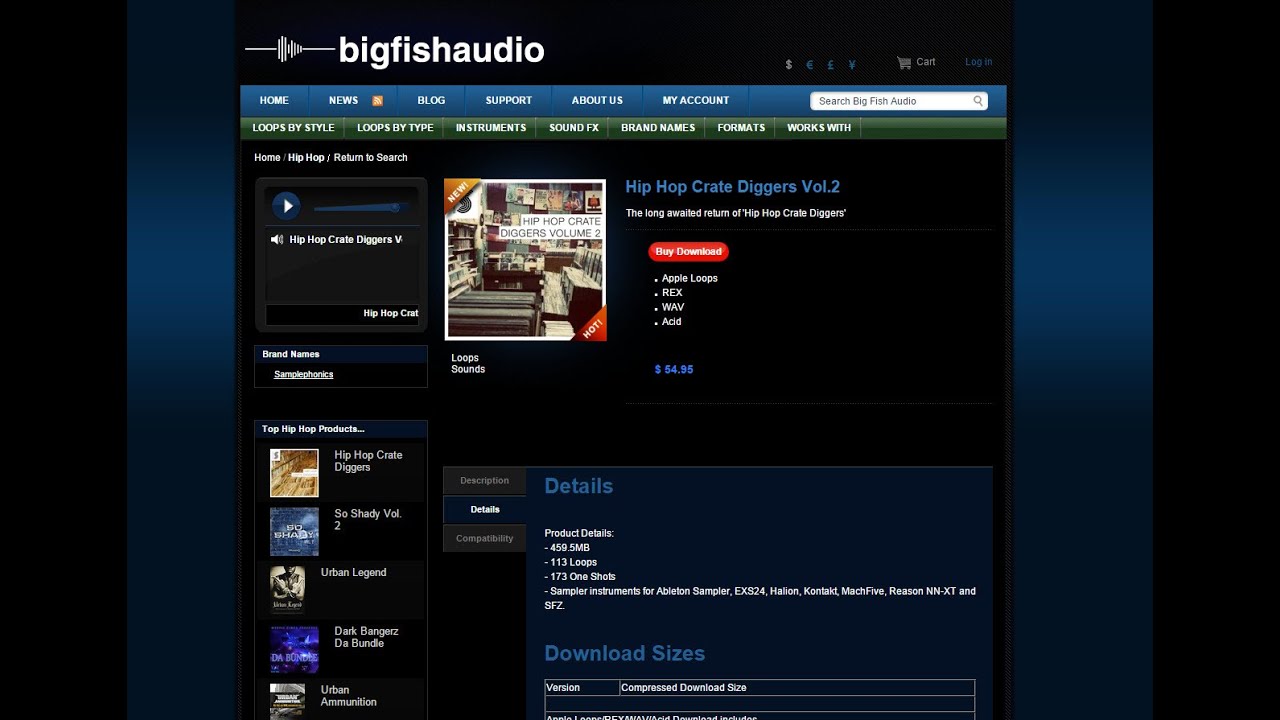Adjust the audio player progress slider

[360, 208]
